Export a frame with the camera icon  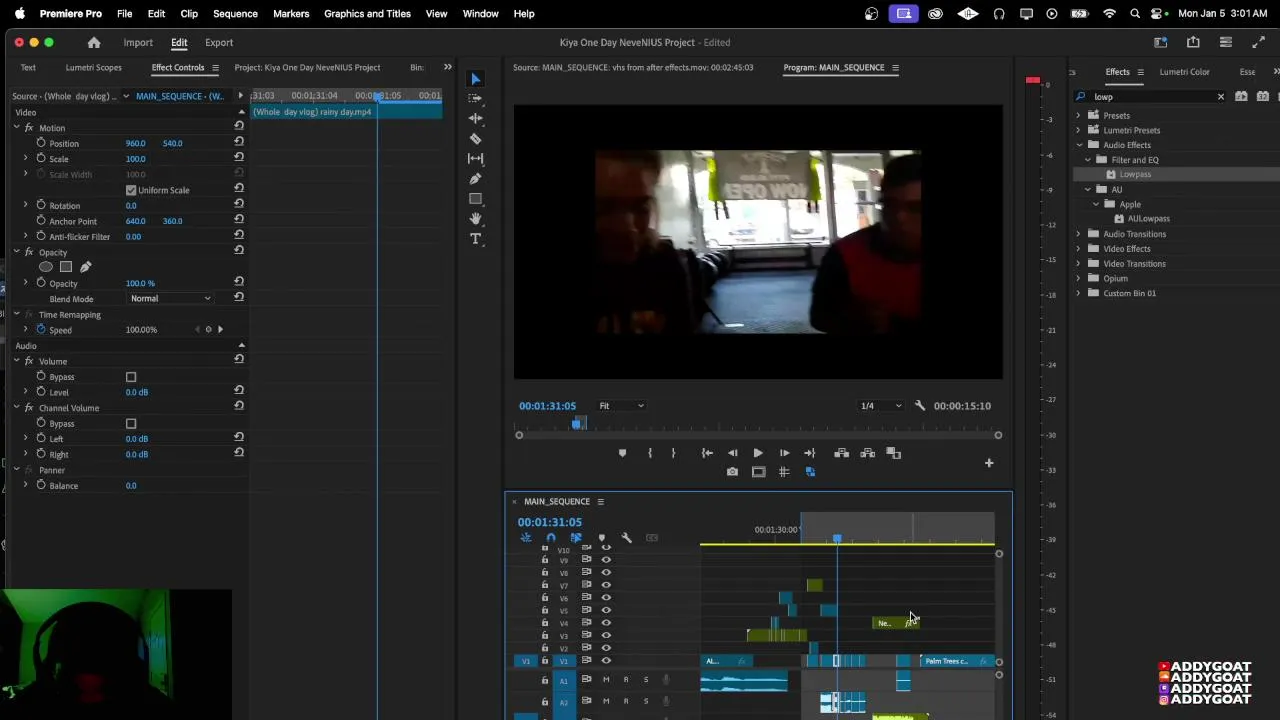coord(732,472)
